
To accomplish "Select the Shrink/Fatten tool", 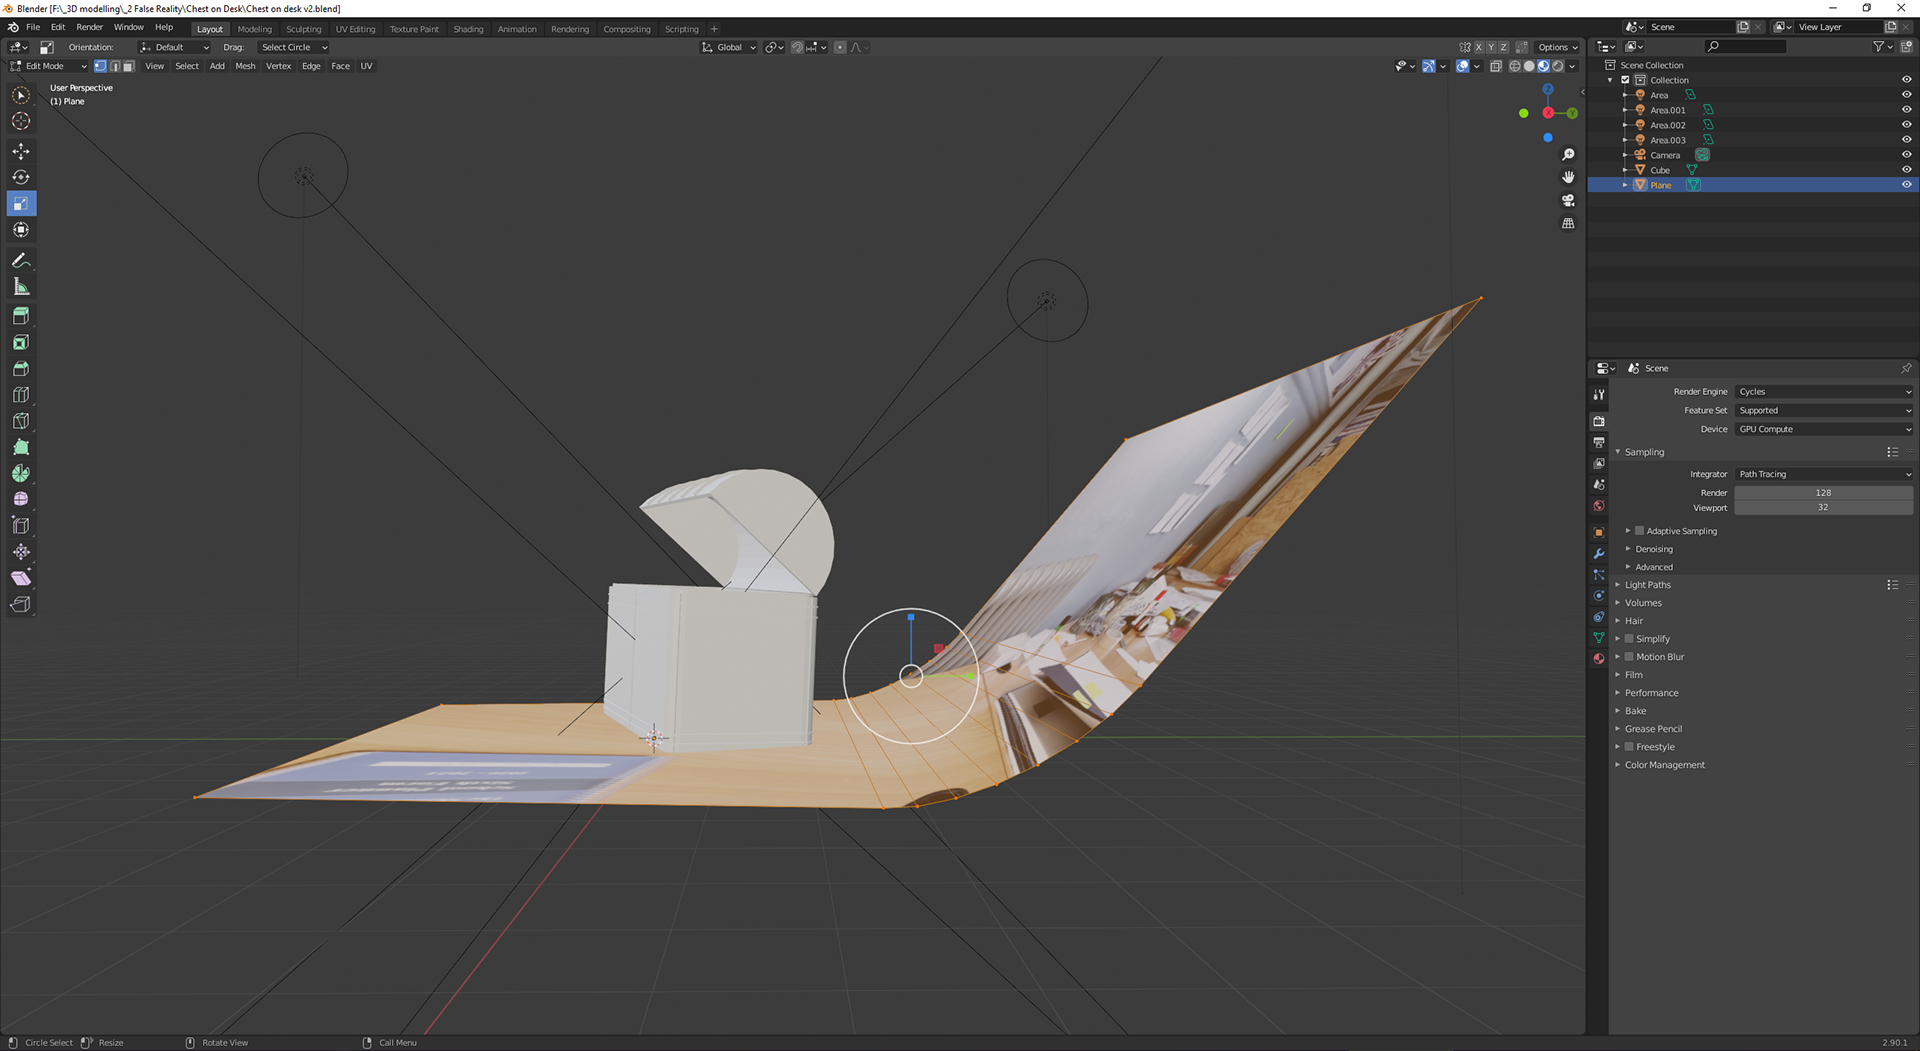I will [21, 552].
